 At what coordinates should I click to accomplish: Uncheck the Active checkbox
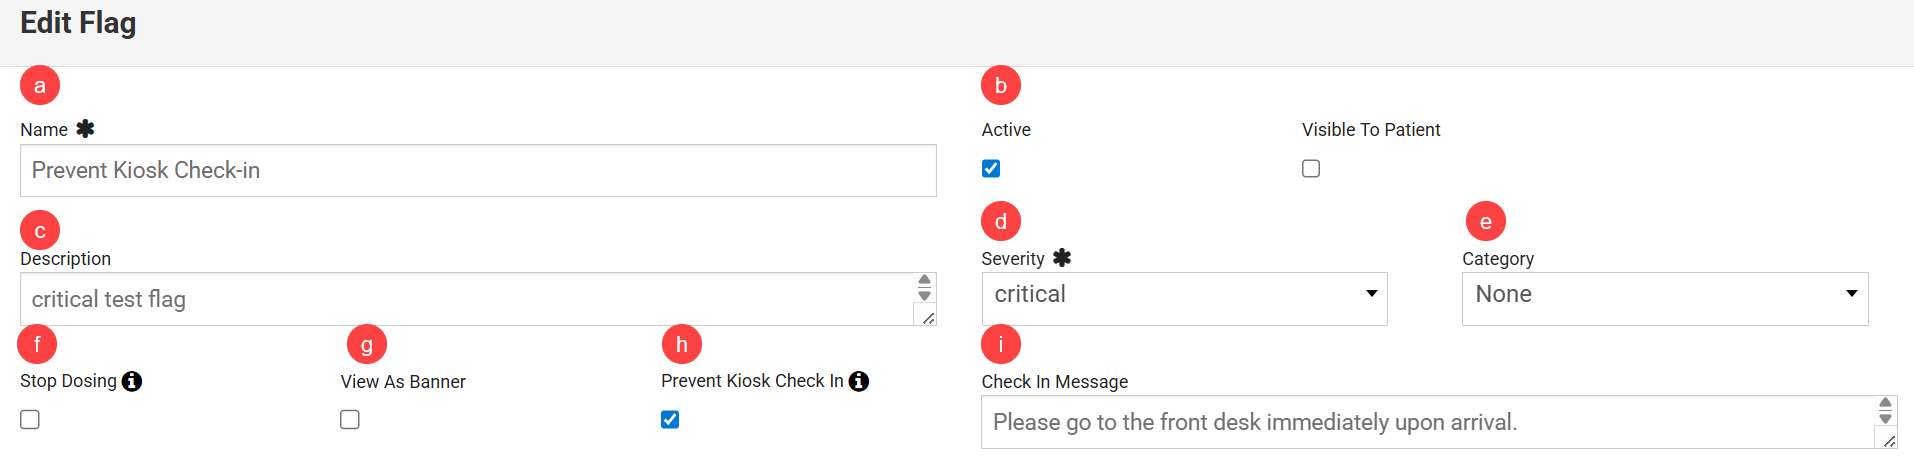(x=991, y=169)
